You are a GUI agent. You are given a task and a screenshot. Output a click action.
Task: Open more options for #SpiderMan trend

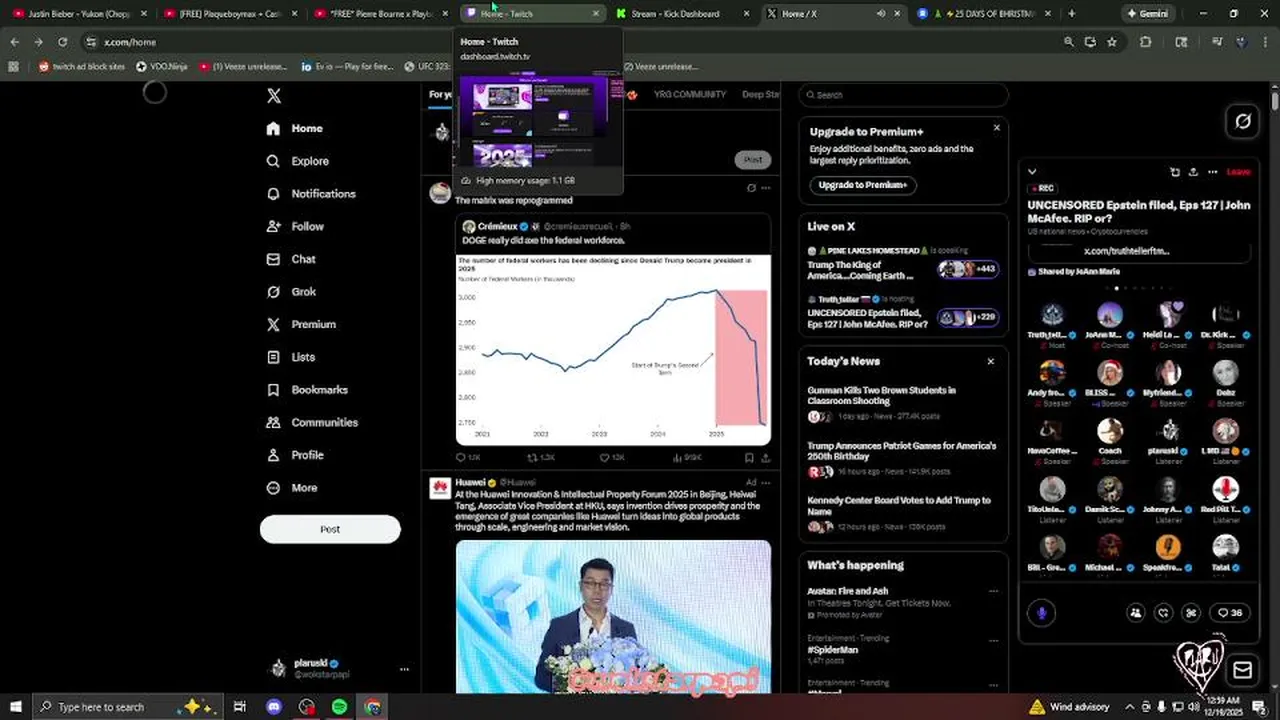pos(993,638)
